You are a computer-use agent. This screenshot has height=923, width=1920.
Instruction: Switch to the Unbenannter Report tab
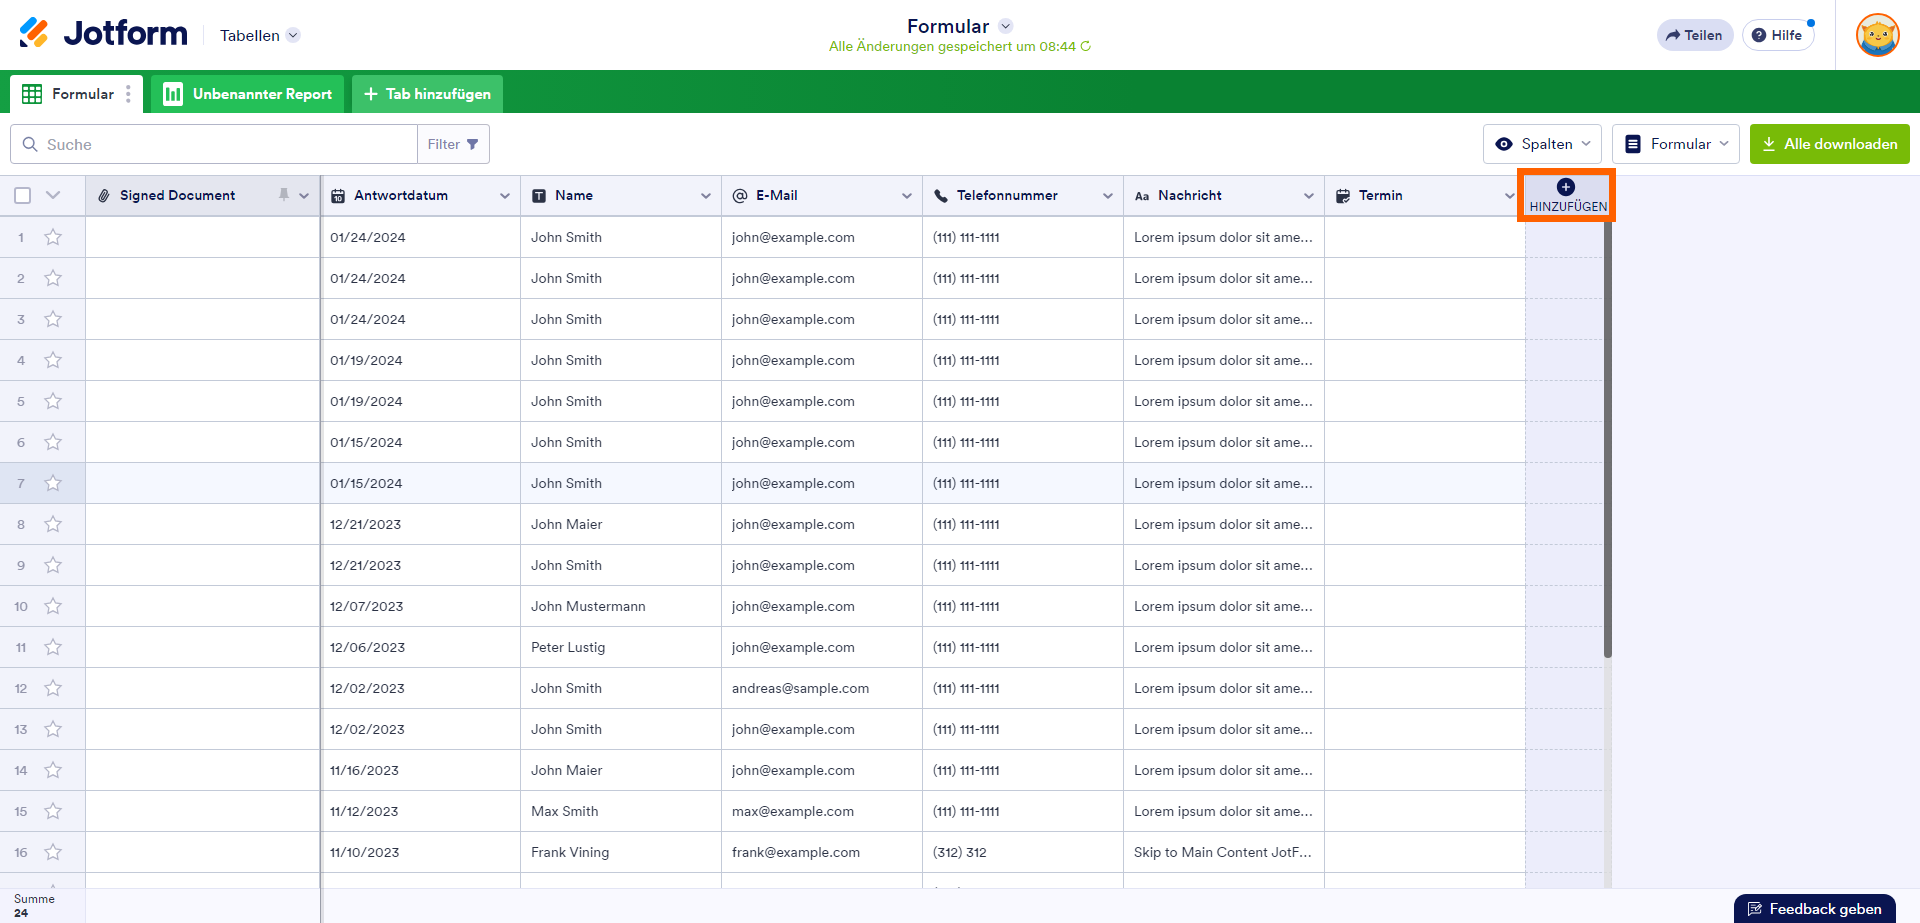(248, 94)
